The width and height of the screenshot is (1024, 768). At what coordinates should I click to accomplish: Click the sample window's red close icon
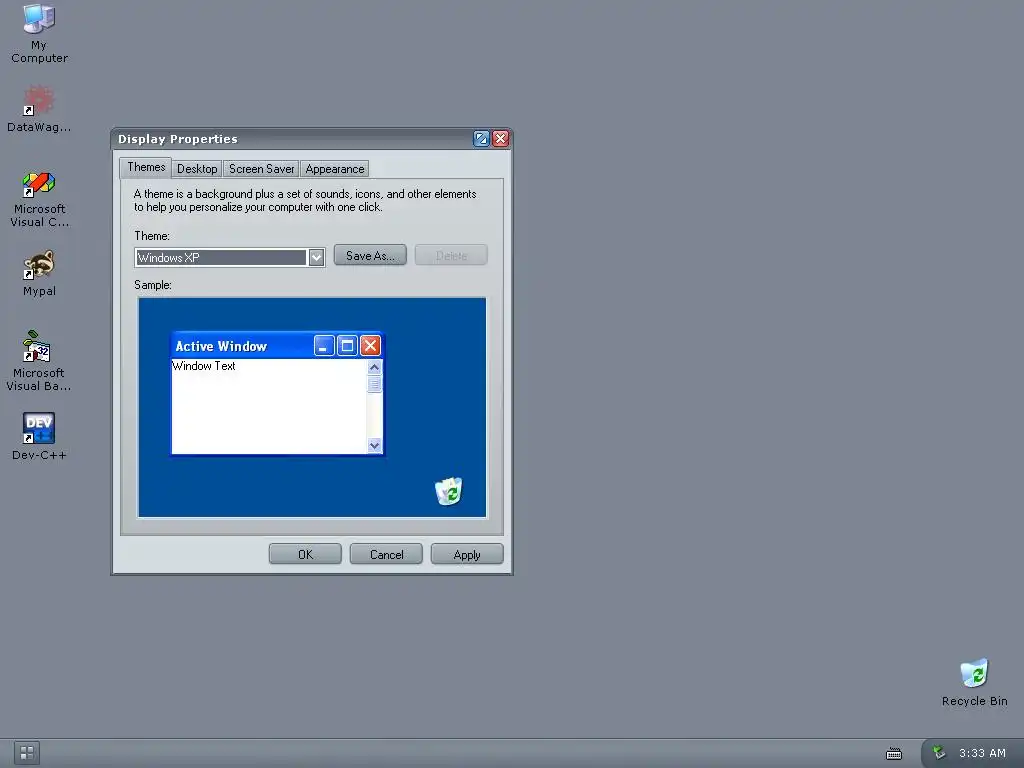click(x=370, y=345)
